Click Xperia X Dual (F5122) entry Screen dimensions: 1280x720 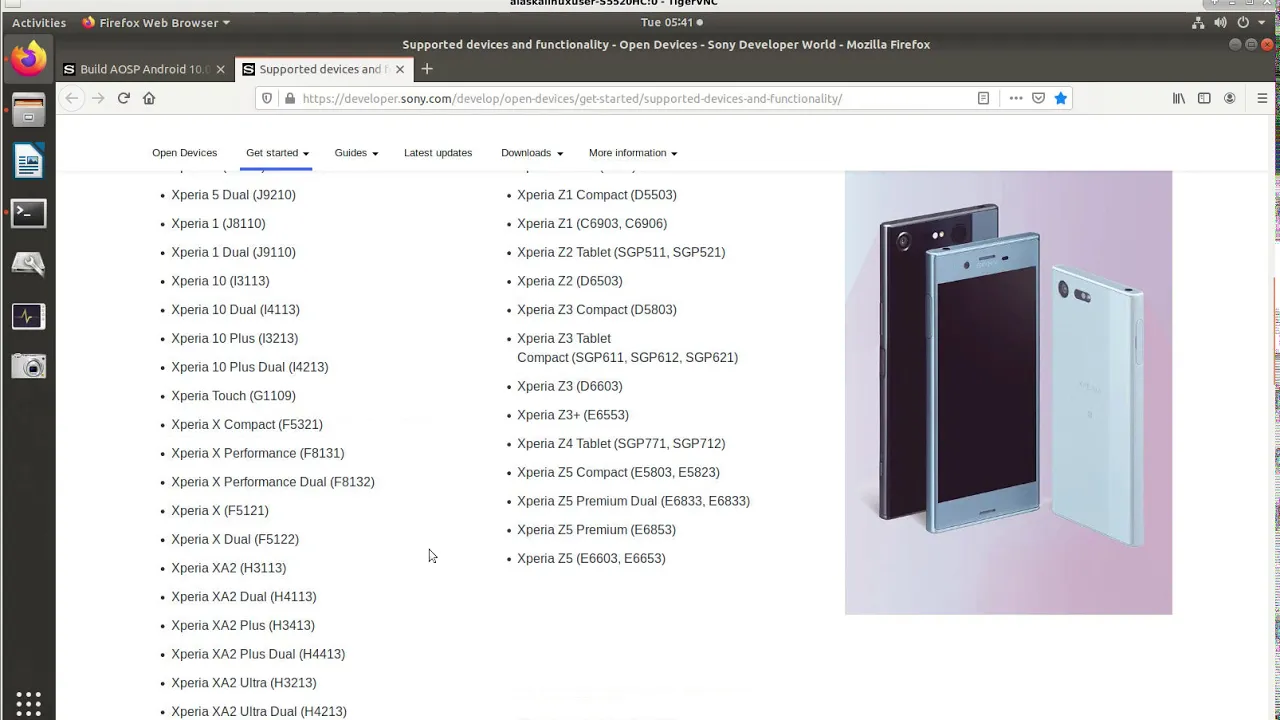pos(235,540)
